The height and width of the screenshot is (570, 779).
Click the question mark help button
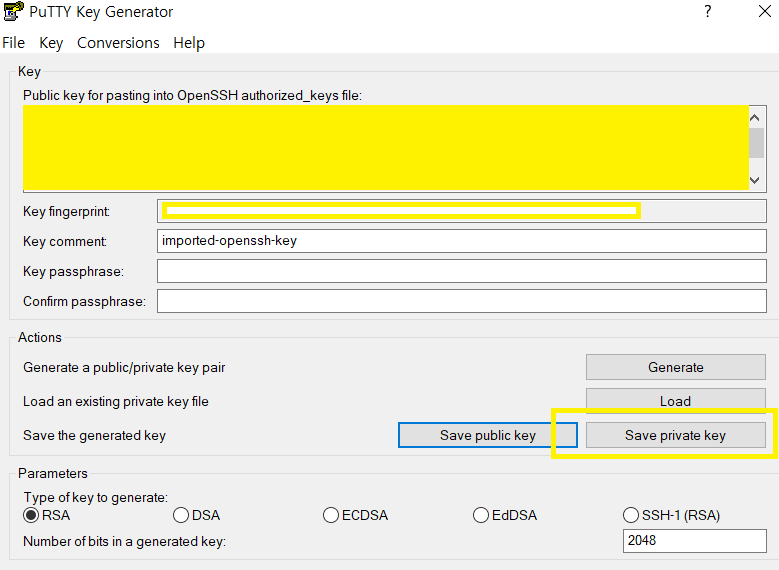click(707, 11)
